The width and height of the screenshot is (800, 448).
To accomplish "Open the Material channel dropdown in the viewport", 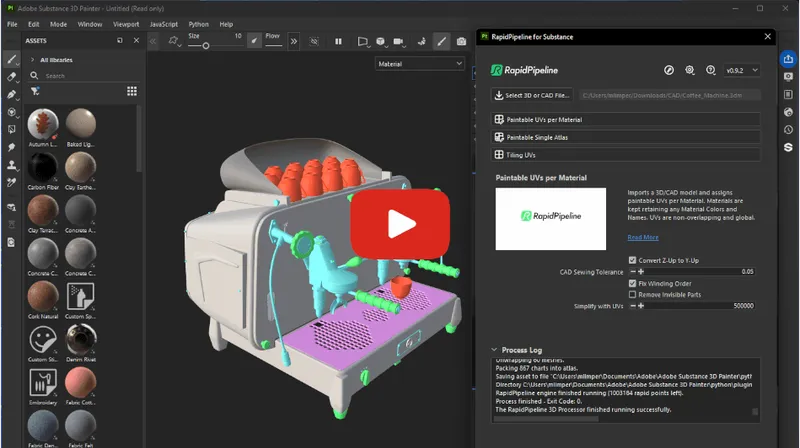I will (x=419, y=64).
